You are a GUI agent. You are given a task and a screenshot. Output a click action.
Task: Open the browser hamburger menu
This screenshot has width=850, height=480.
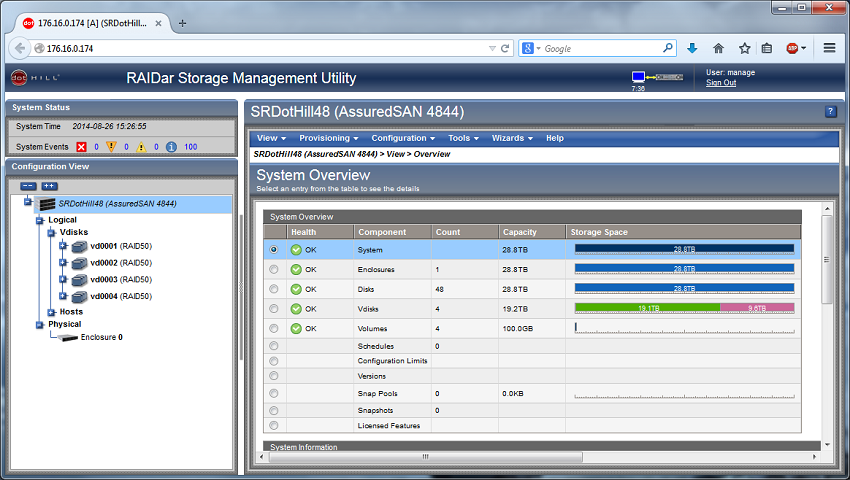[829, 48]
